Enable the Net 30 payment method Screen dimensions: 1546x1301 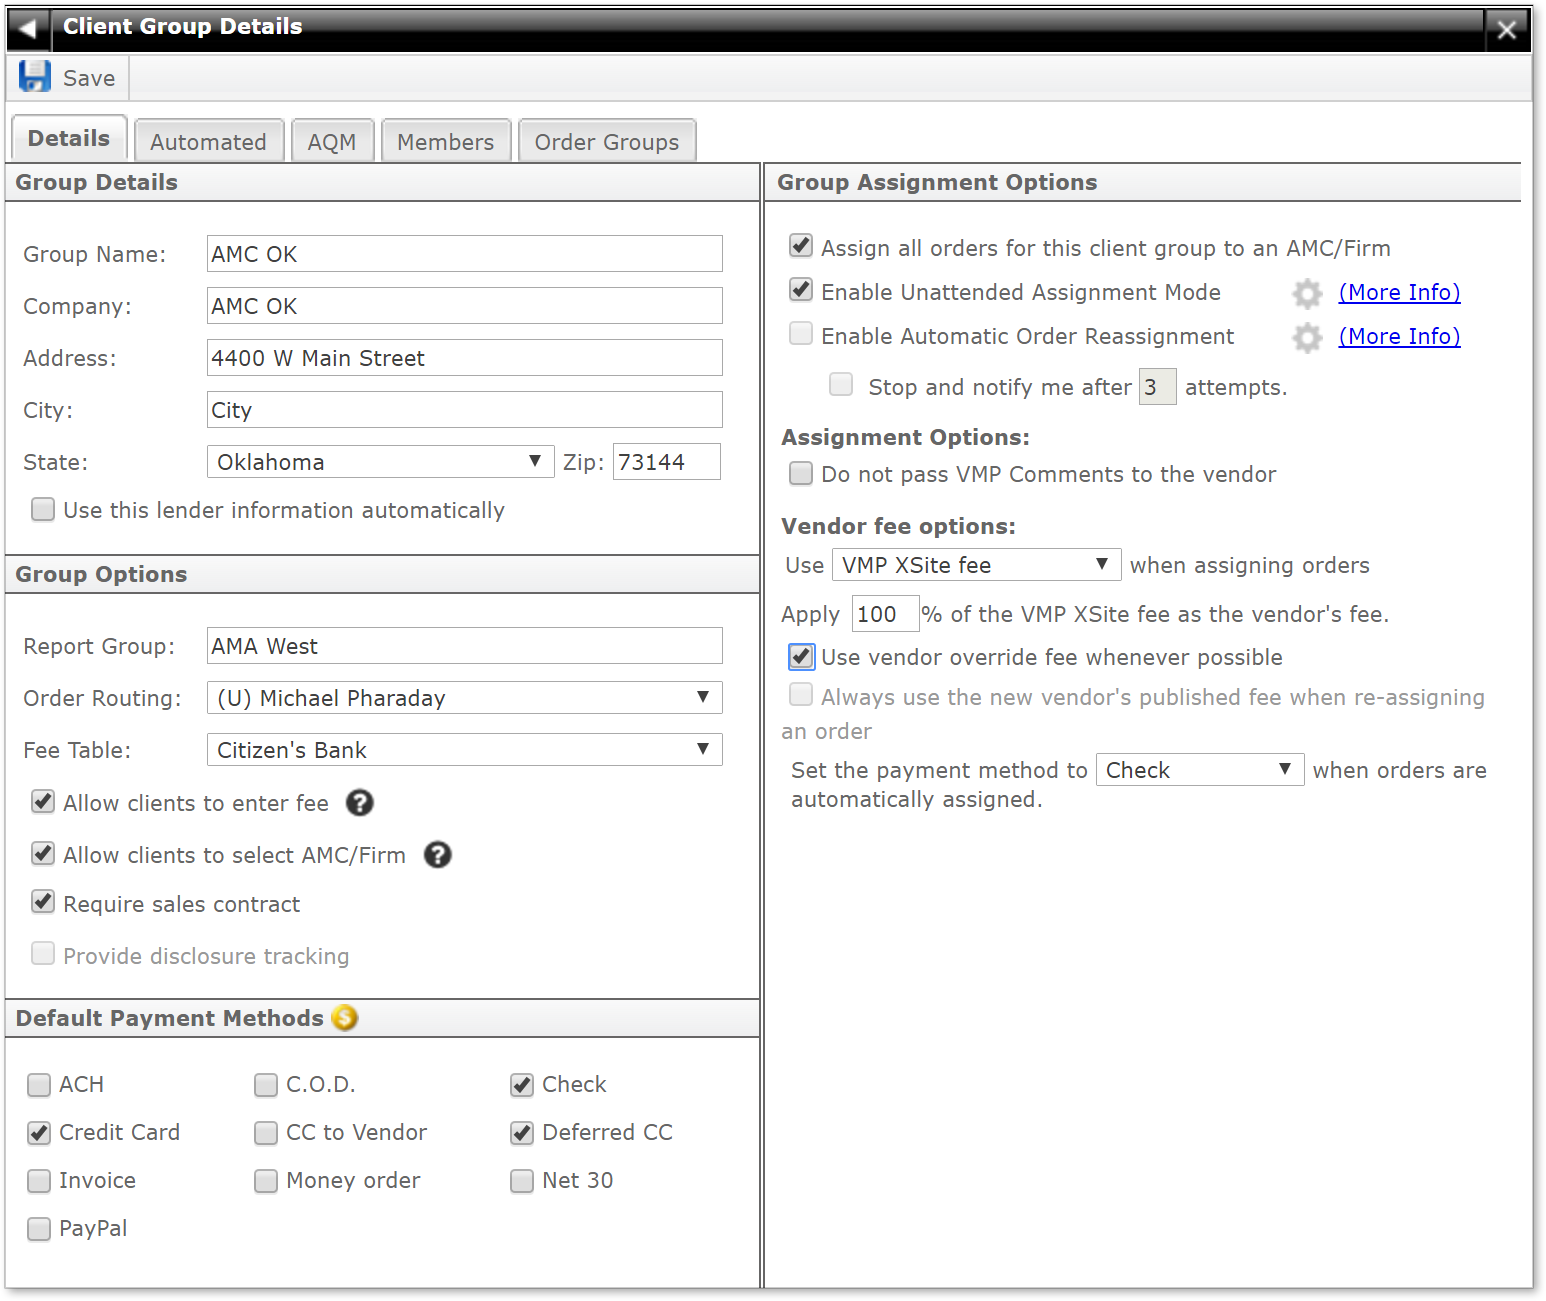click(x=522, y=1181)
